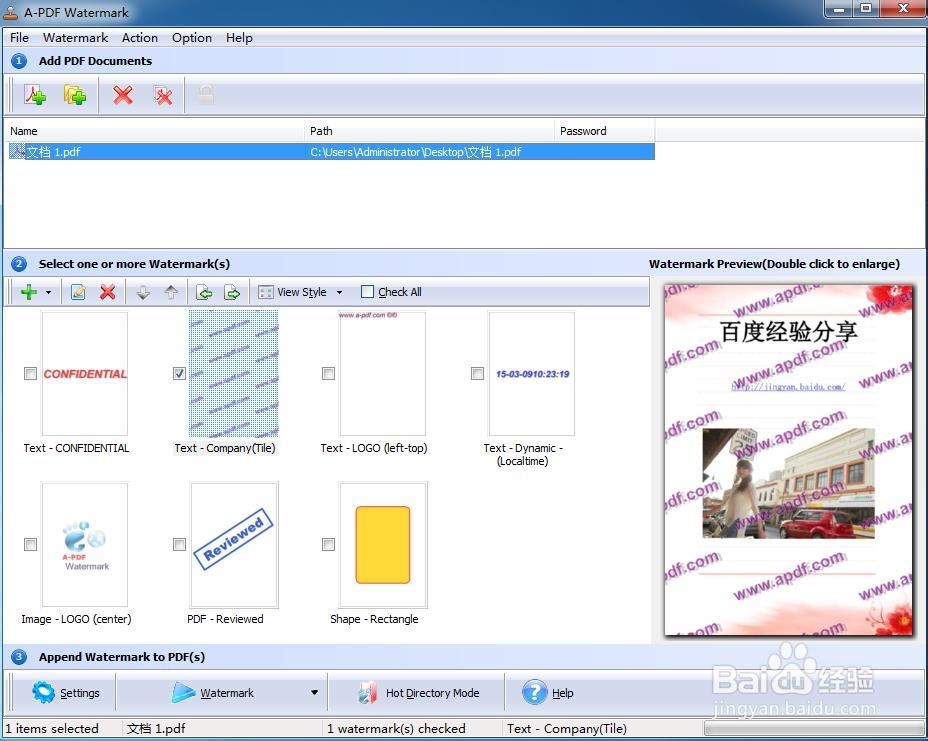Click the Edit watermark pencil icon

(78, 292)
